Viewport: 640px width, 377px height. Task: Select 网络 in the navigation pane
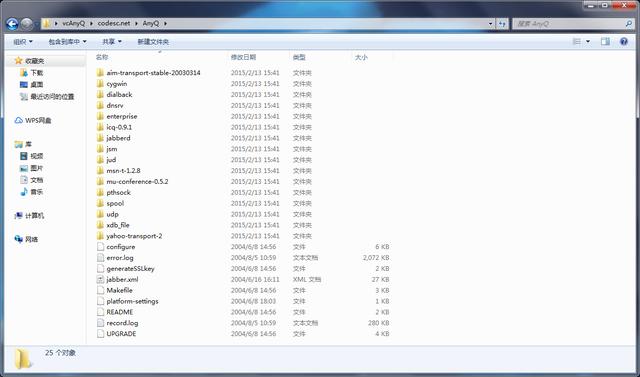click(x=31, y=239)
